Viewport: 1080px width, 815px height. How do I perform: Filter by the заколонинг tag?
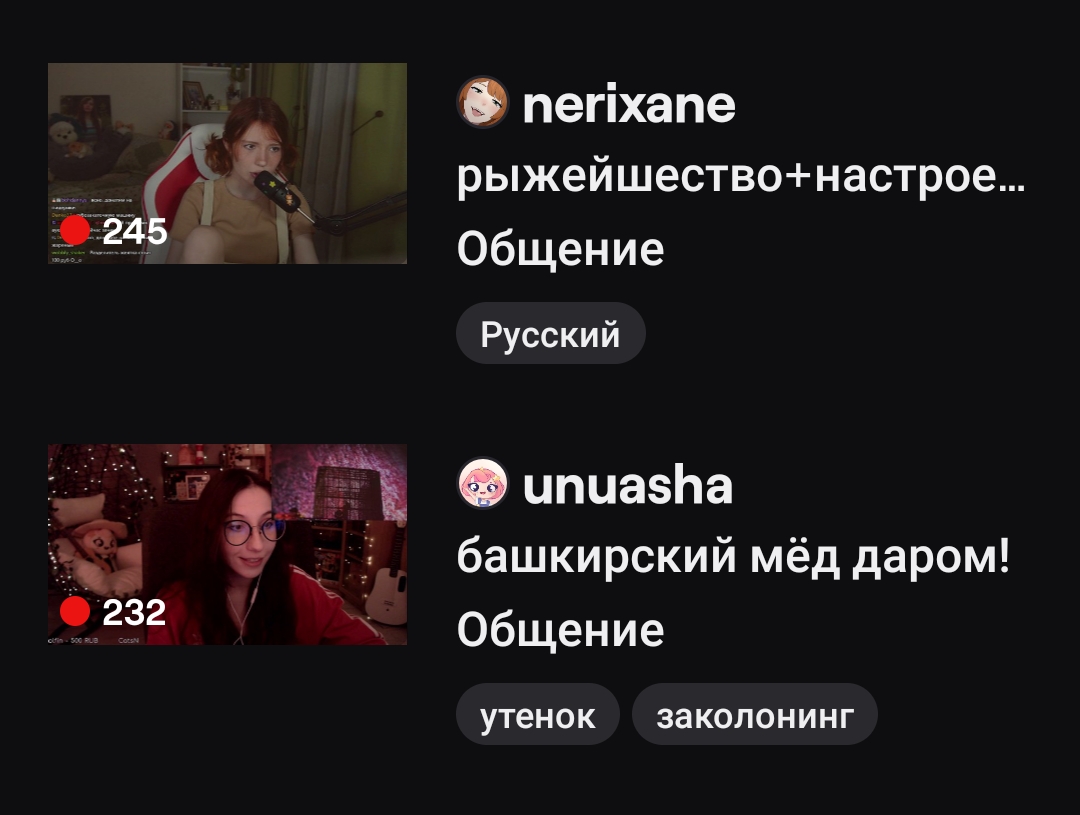click(x=754, y=714)
